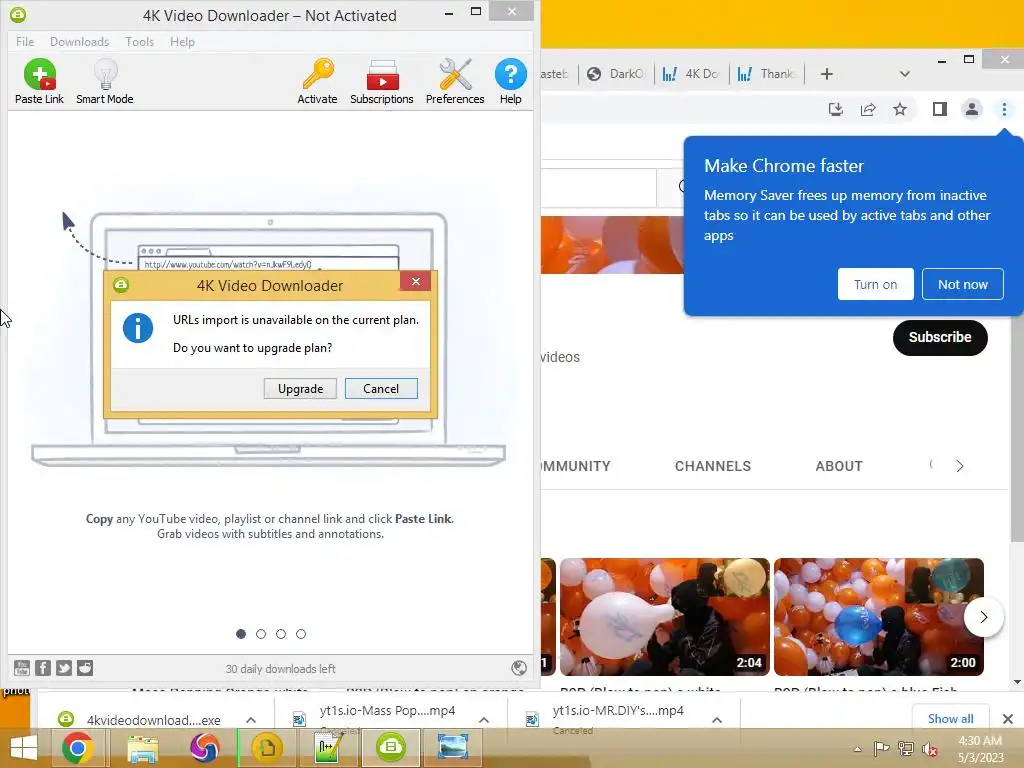Click Chrome page scroll down arrow
The image size is (1024, 768).
point(1017,682)
